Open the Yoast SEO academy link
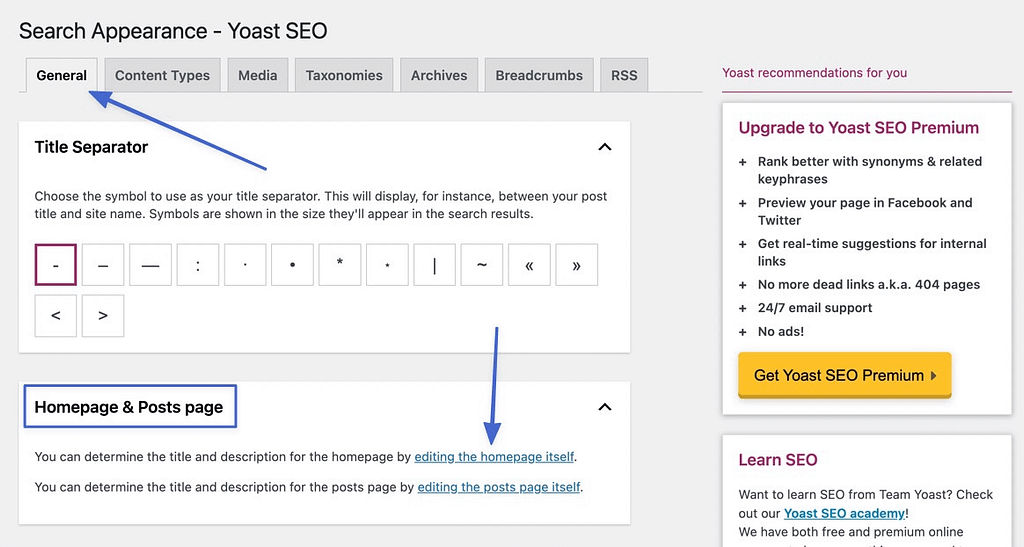 [844, 513]
